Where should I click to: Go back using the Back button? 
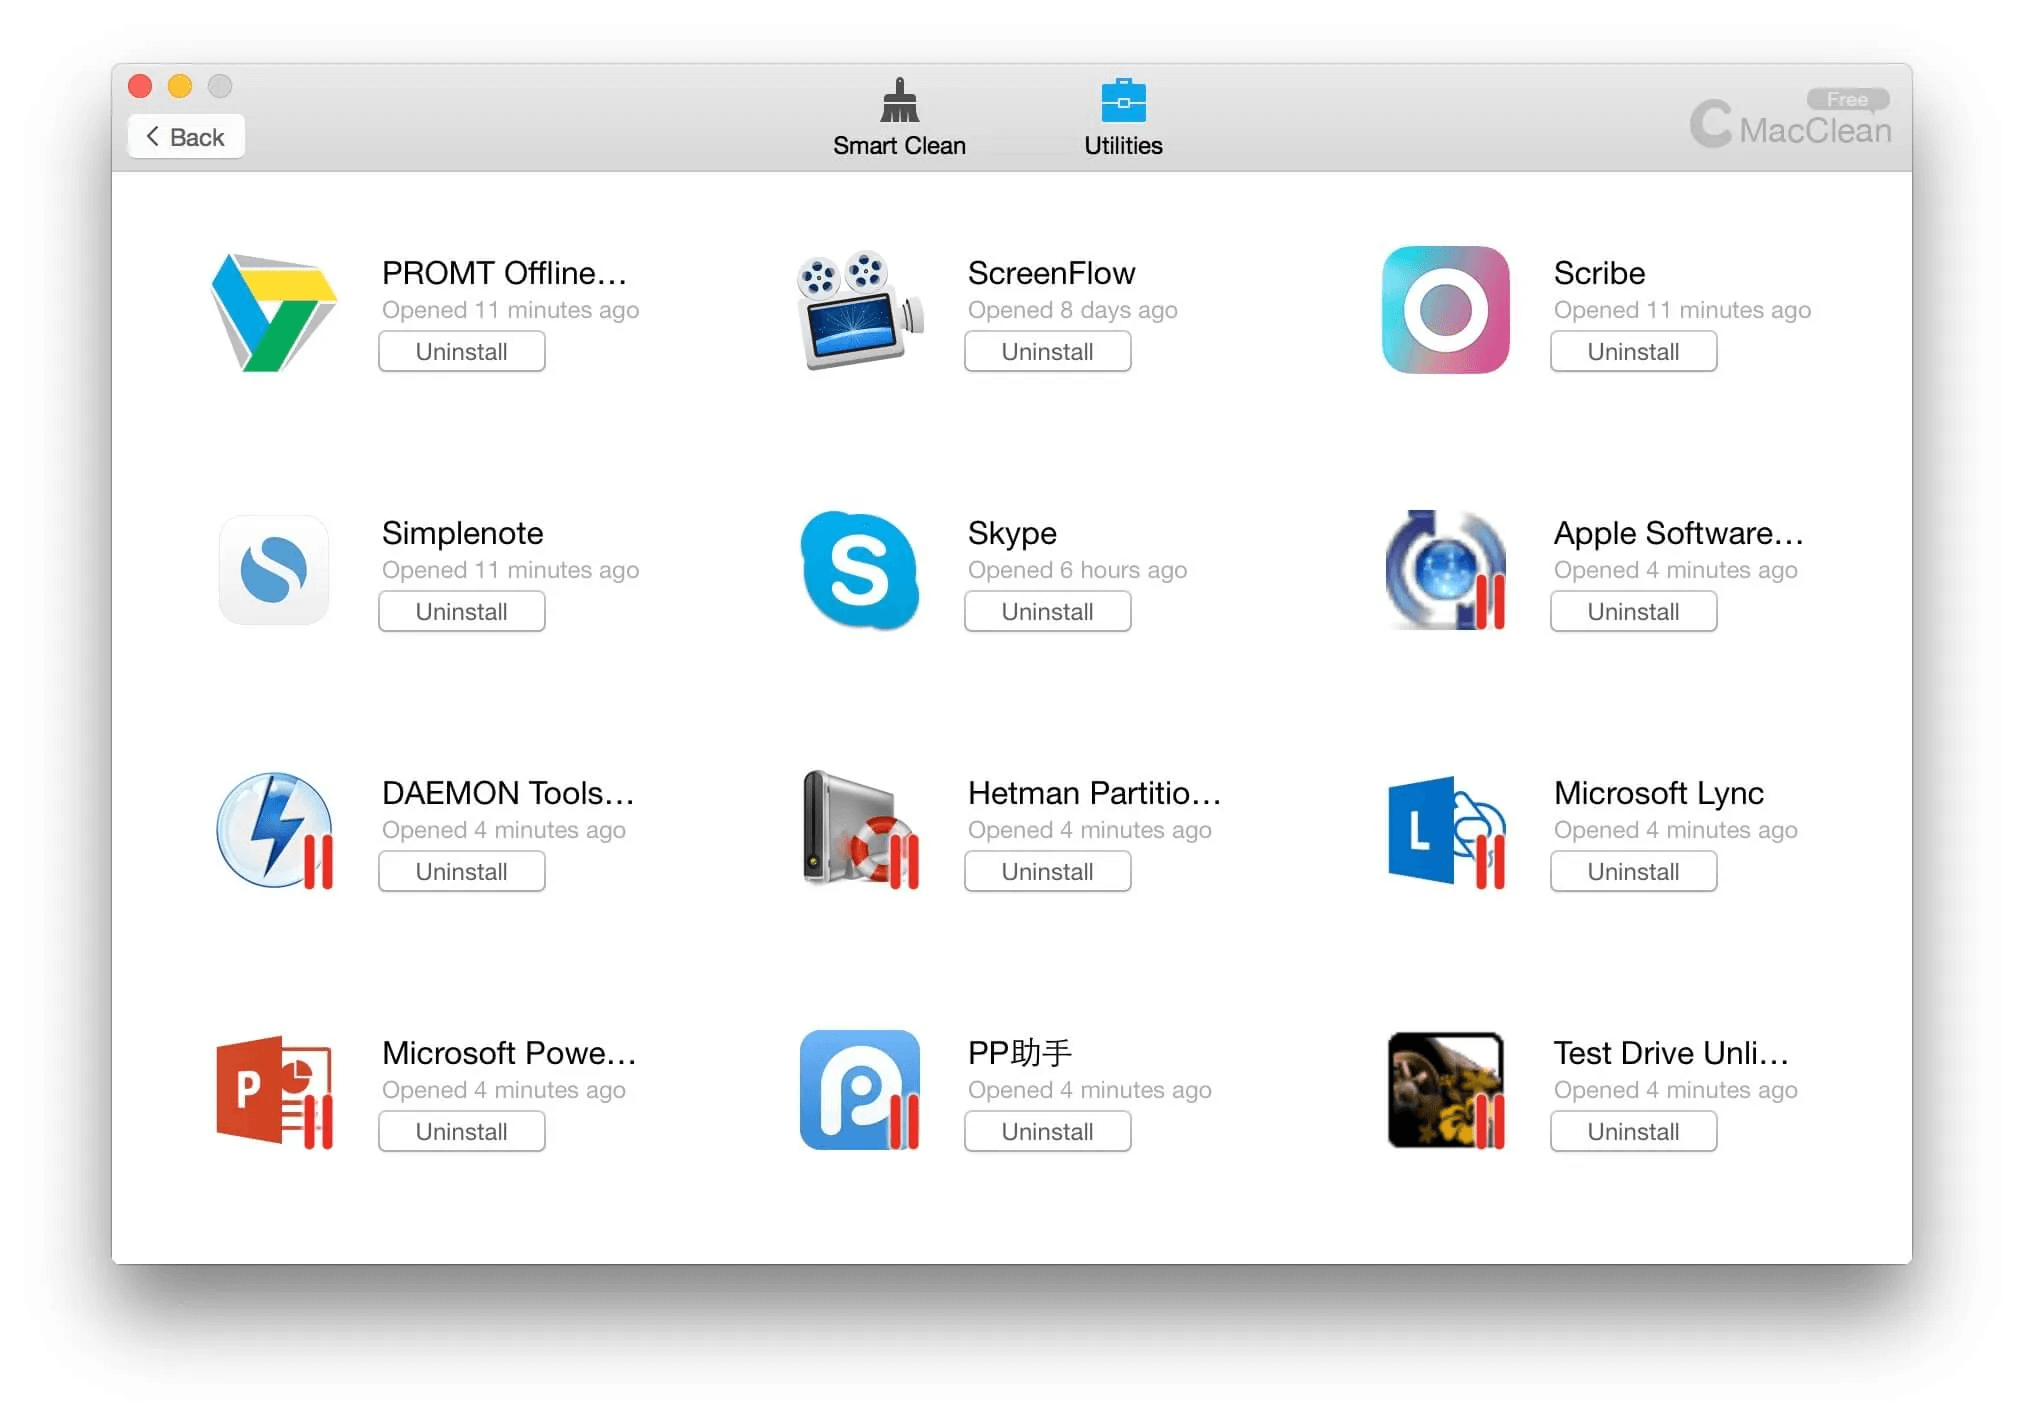[x=186, y=137]
